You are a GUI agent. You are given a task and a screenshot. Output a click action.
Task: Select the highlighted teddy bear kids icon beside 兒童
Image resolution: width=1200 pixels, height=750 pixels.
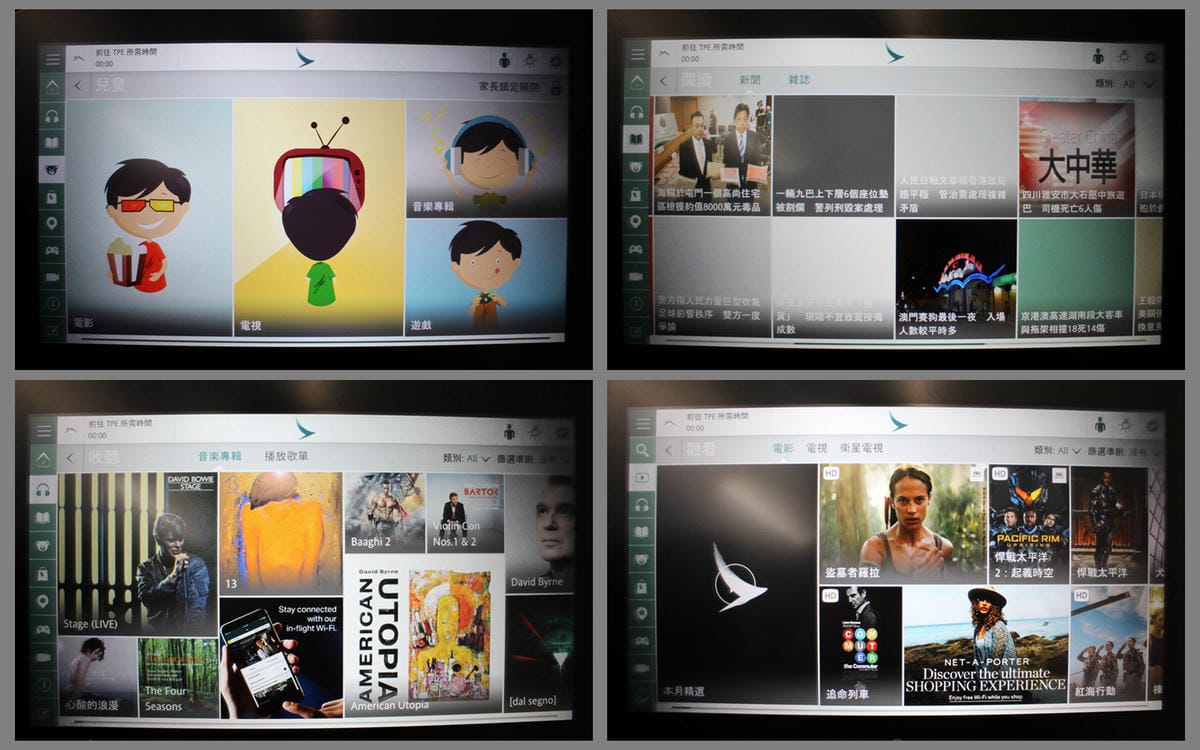pos(52,169)
